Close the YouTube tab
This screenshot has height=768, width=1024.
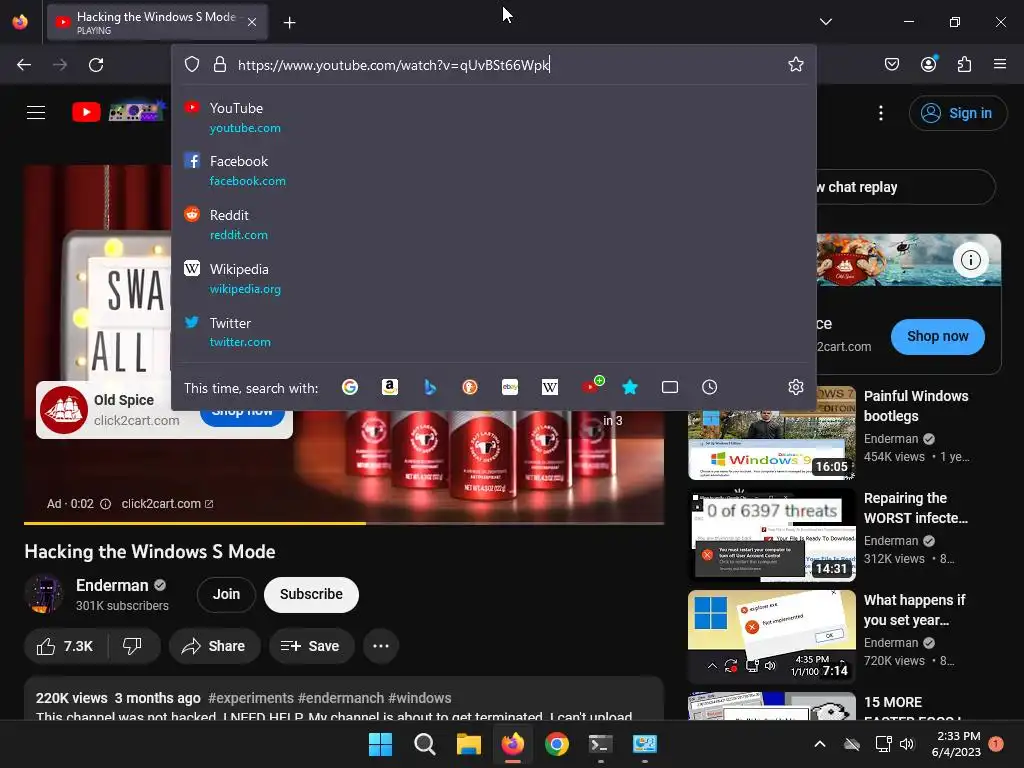pos(252,22)
